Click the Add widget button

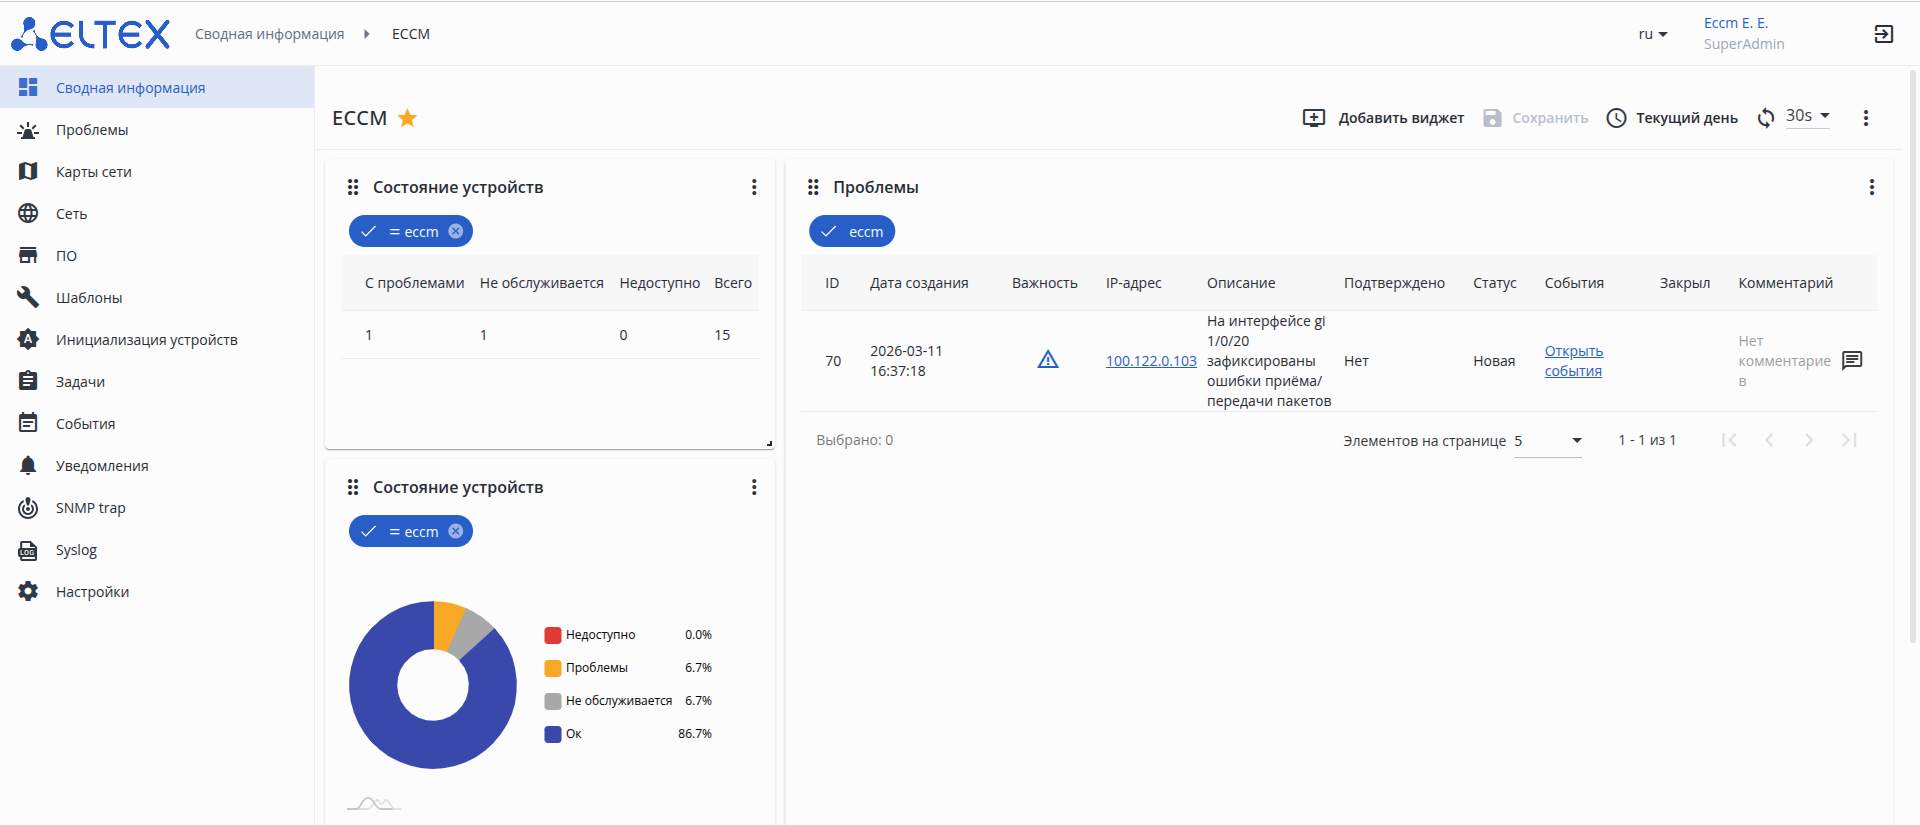click(1383, 118)
